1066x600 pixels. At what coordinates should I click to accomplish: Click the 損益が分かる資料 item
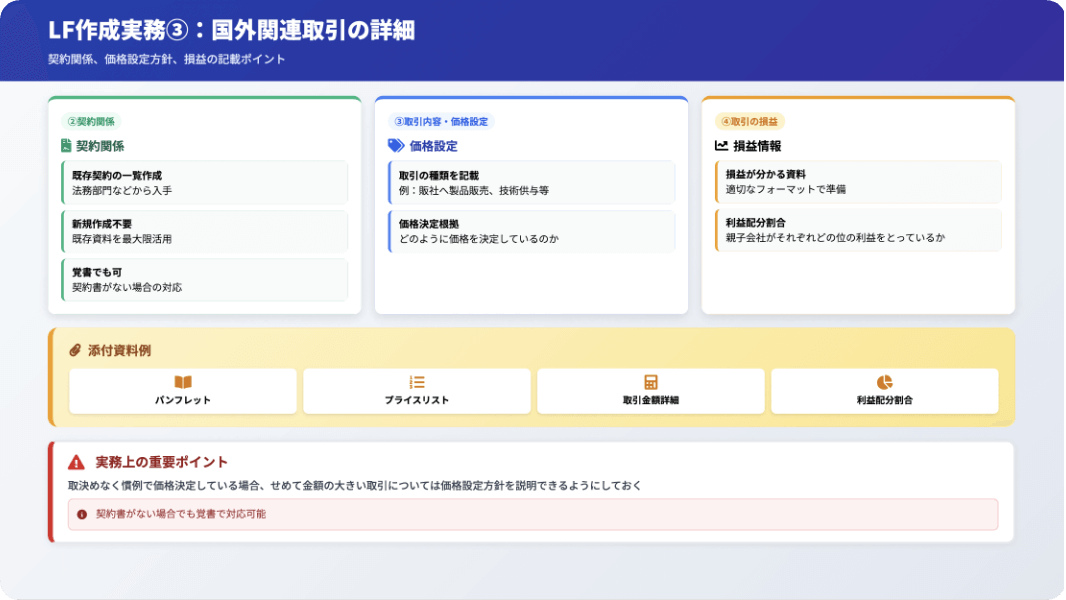click(x=858, y=181)
